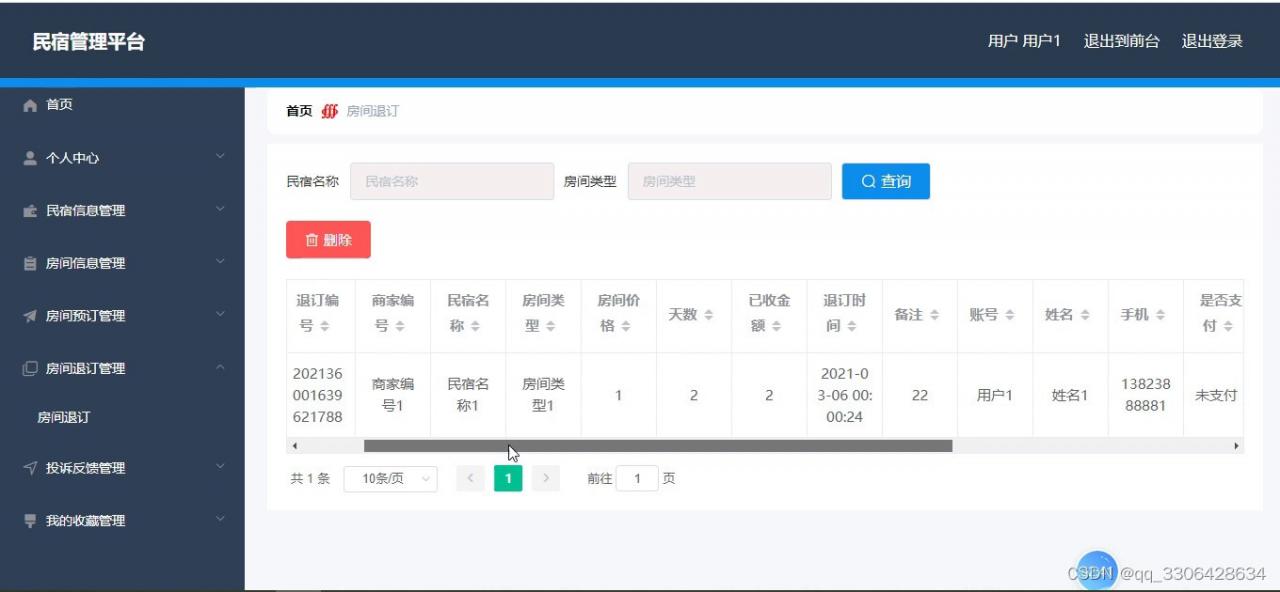
Task: Select the 首页 home icon in sidebar
Action: tap(32, 104)
